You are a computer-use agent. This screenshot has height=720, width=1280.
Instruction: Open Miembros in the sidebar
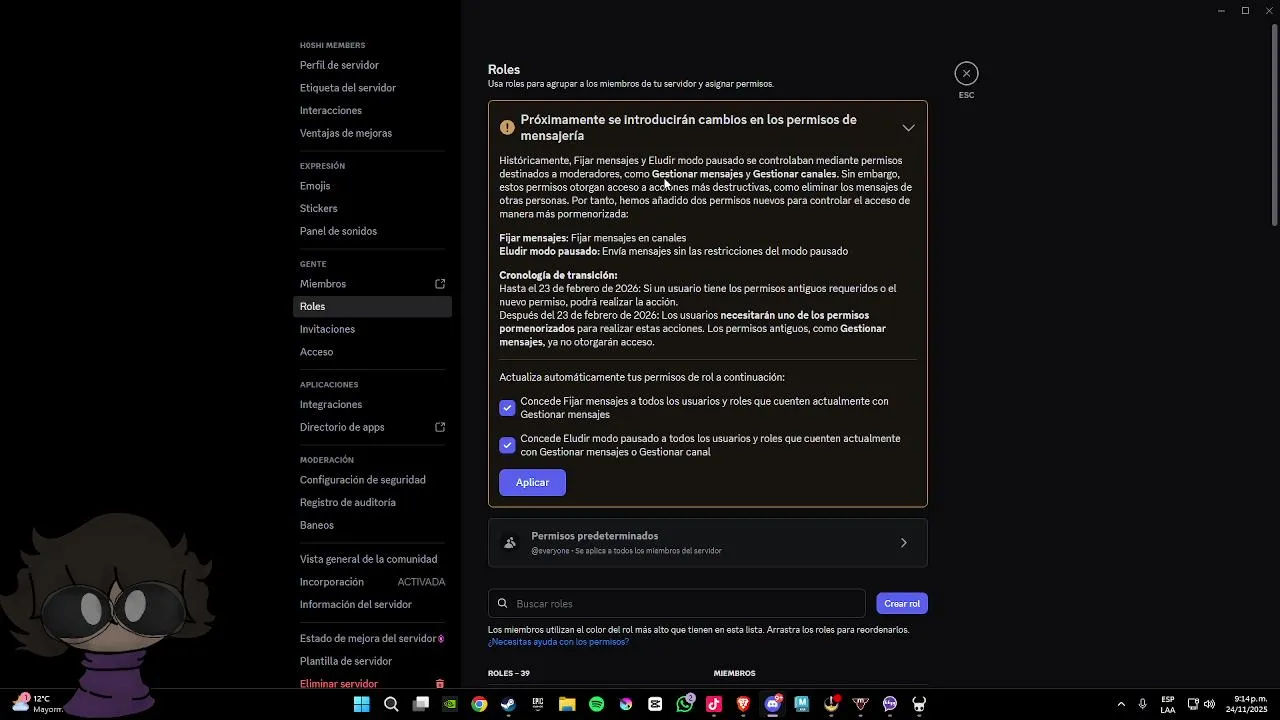point(323,284)
